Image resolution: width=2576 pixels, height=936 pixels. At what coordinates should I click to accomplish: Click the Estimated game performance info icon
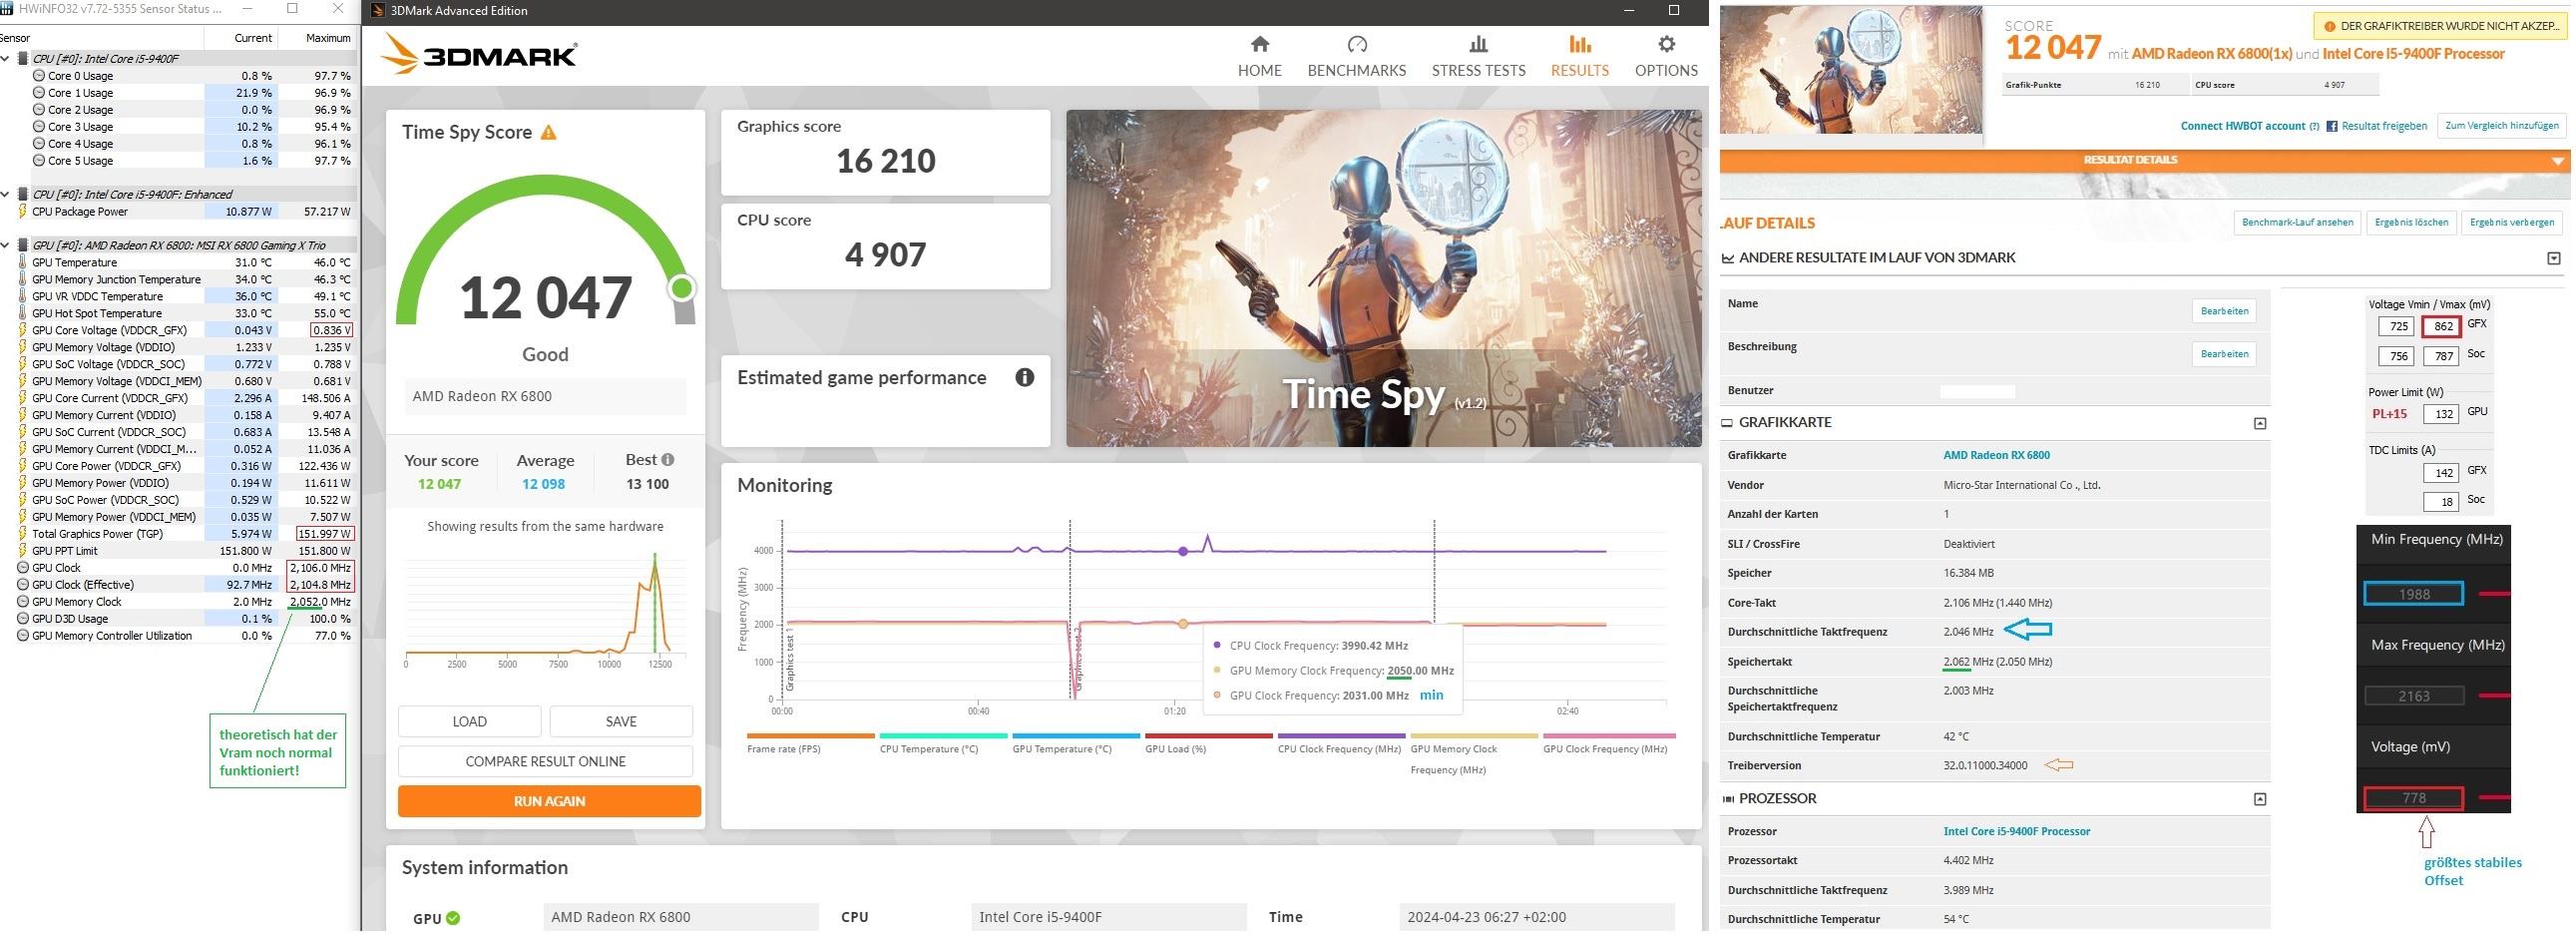click(1024, 377)
